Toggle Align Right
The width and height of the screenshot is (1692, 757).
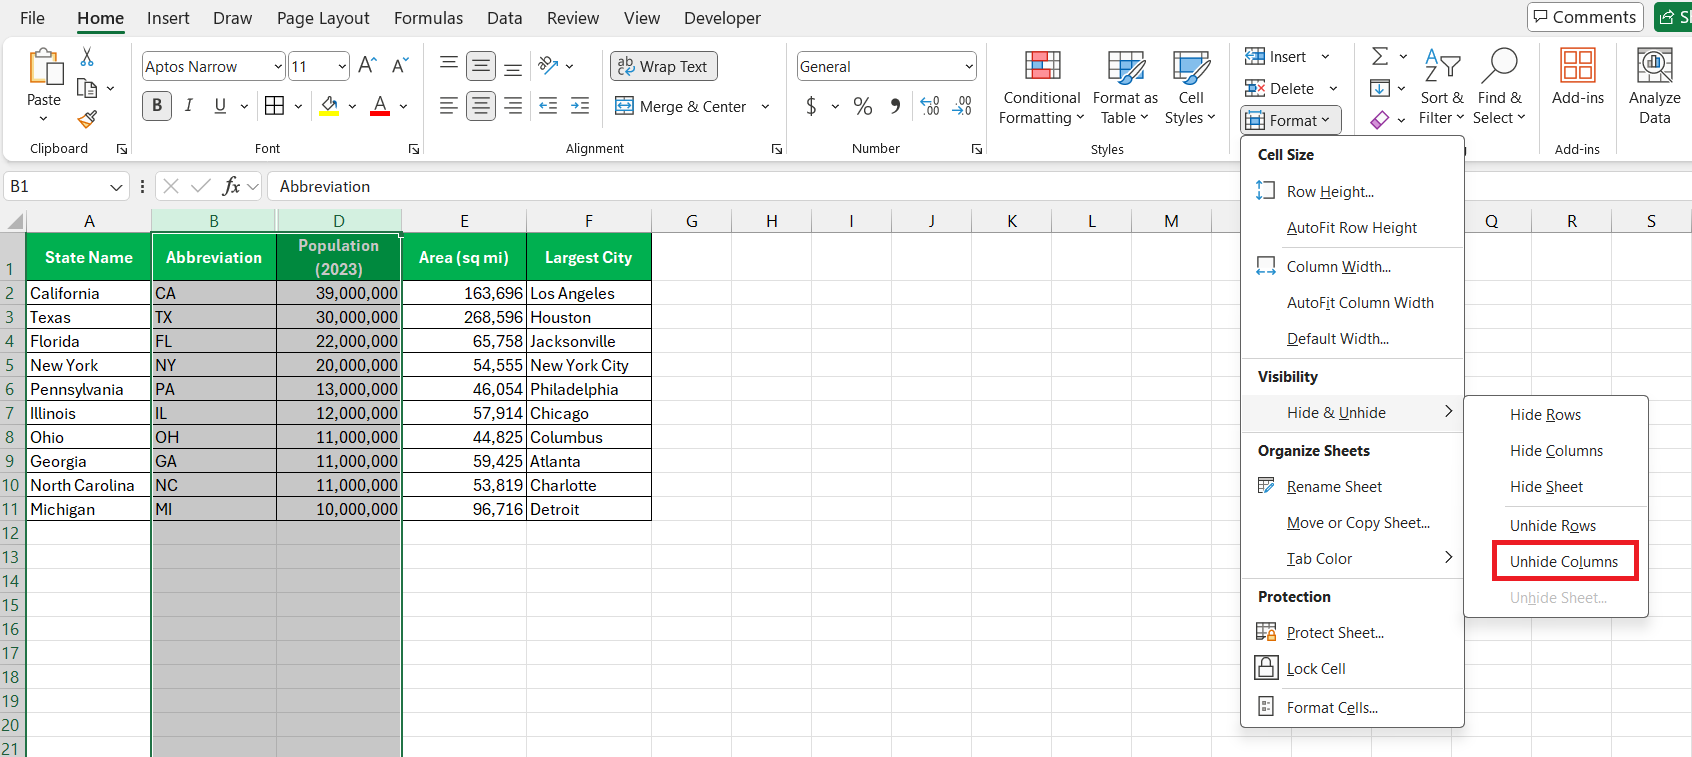point(513,106)
